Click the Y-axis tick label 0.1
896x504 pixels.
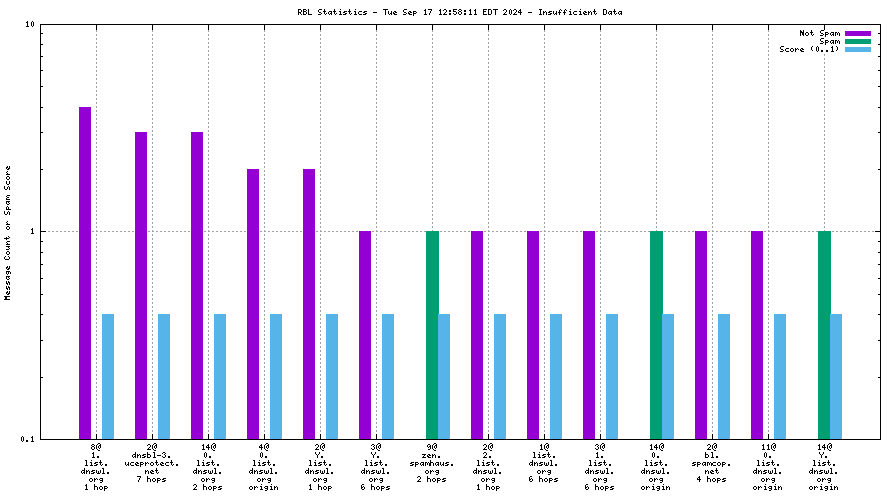[x=29, y=439]
